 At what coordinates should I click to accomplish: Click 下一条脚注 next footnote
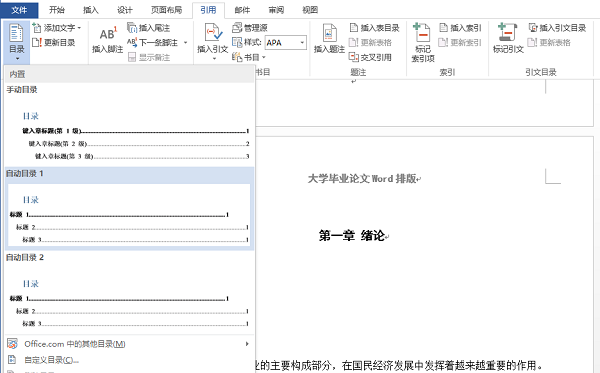[153, 42]
